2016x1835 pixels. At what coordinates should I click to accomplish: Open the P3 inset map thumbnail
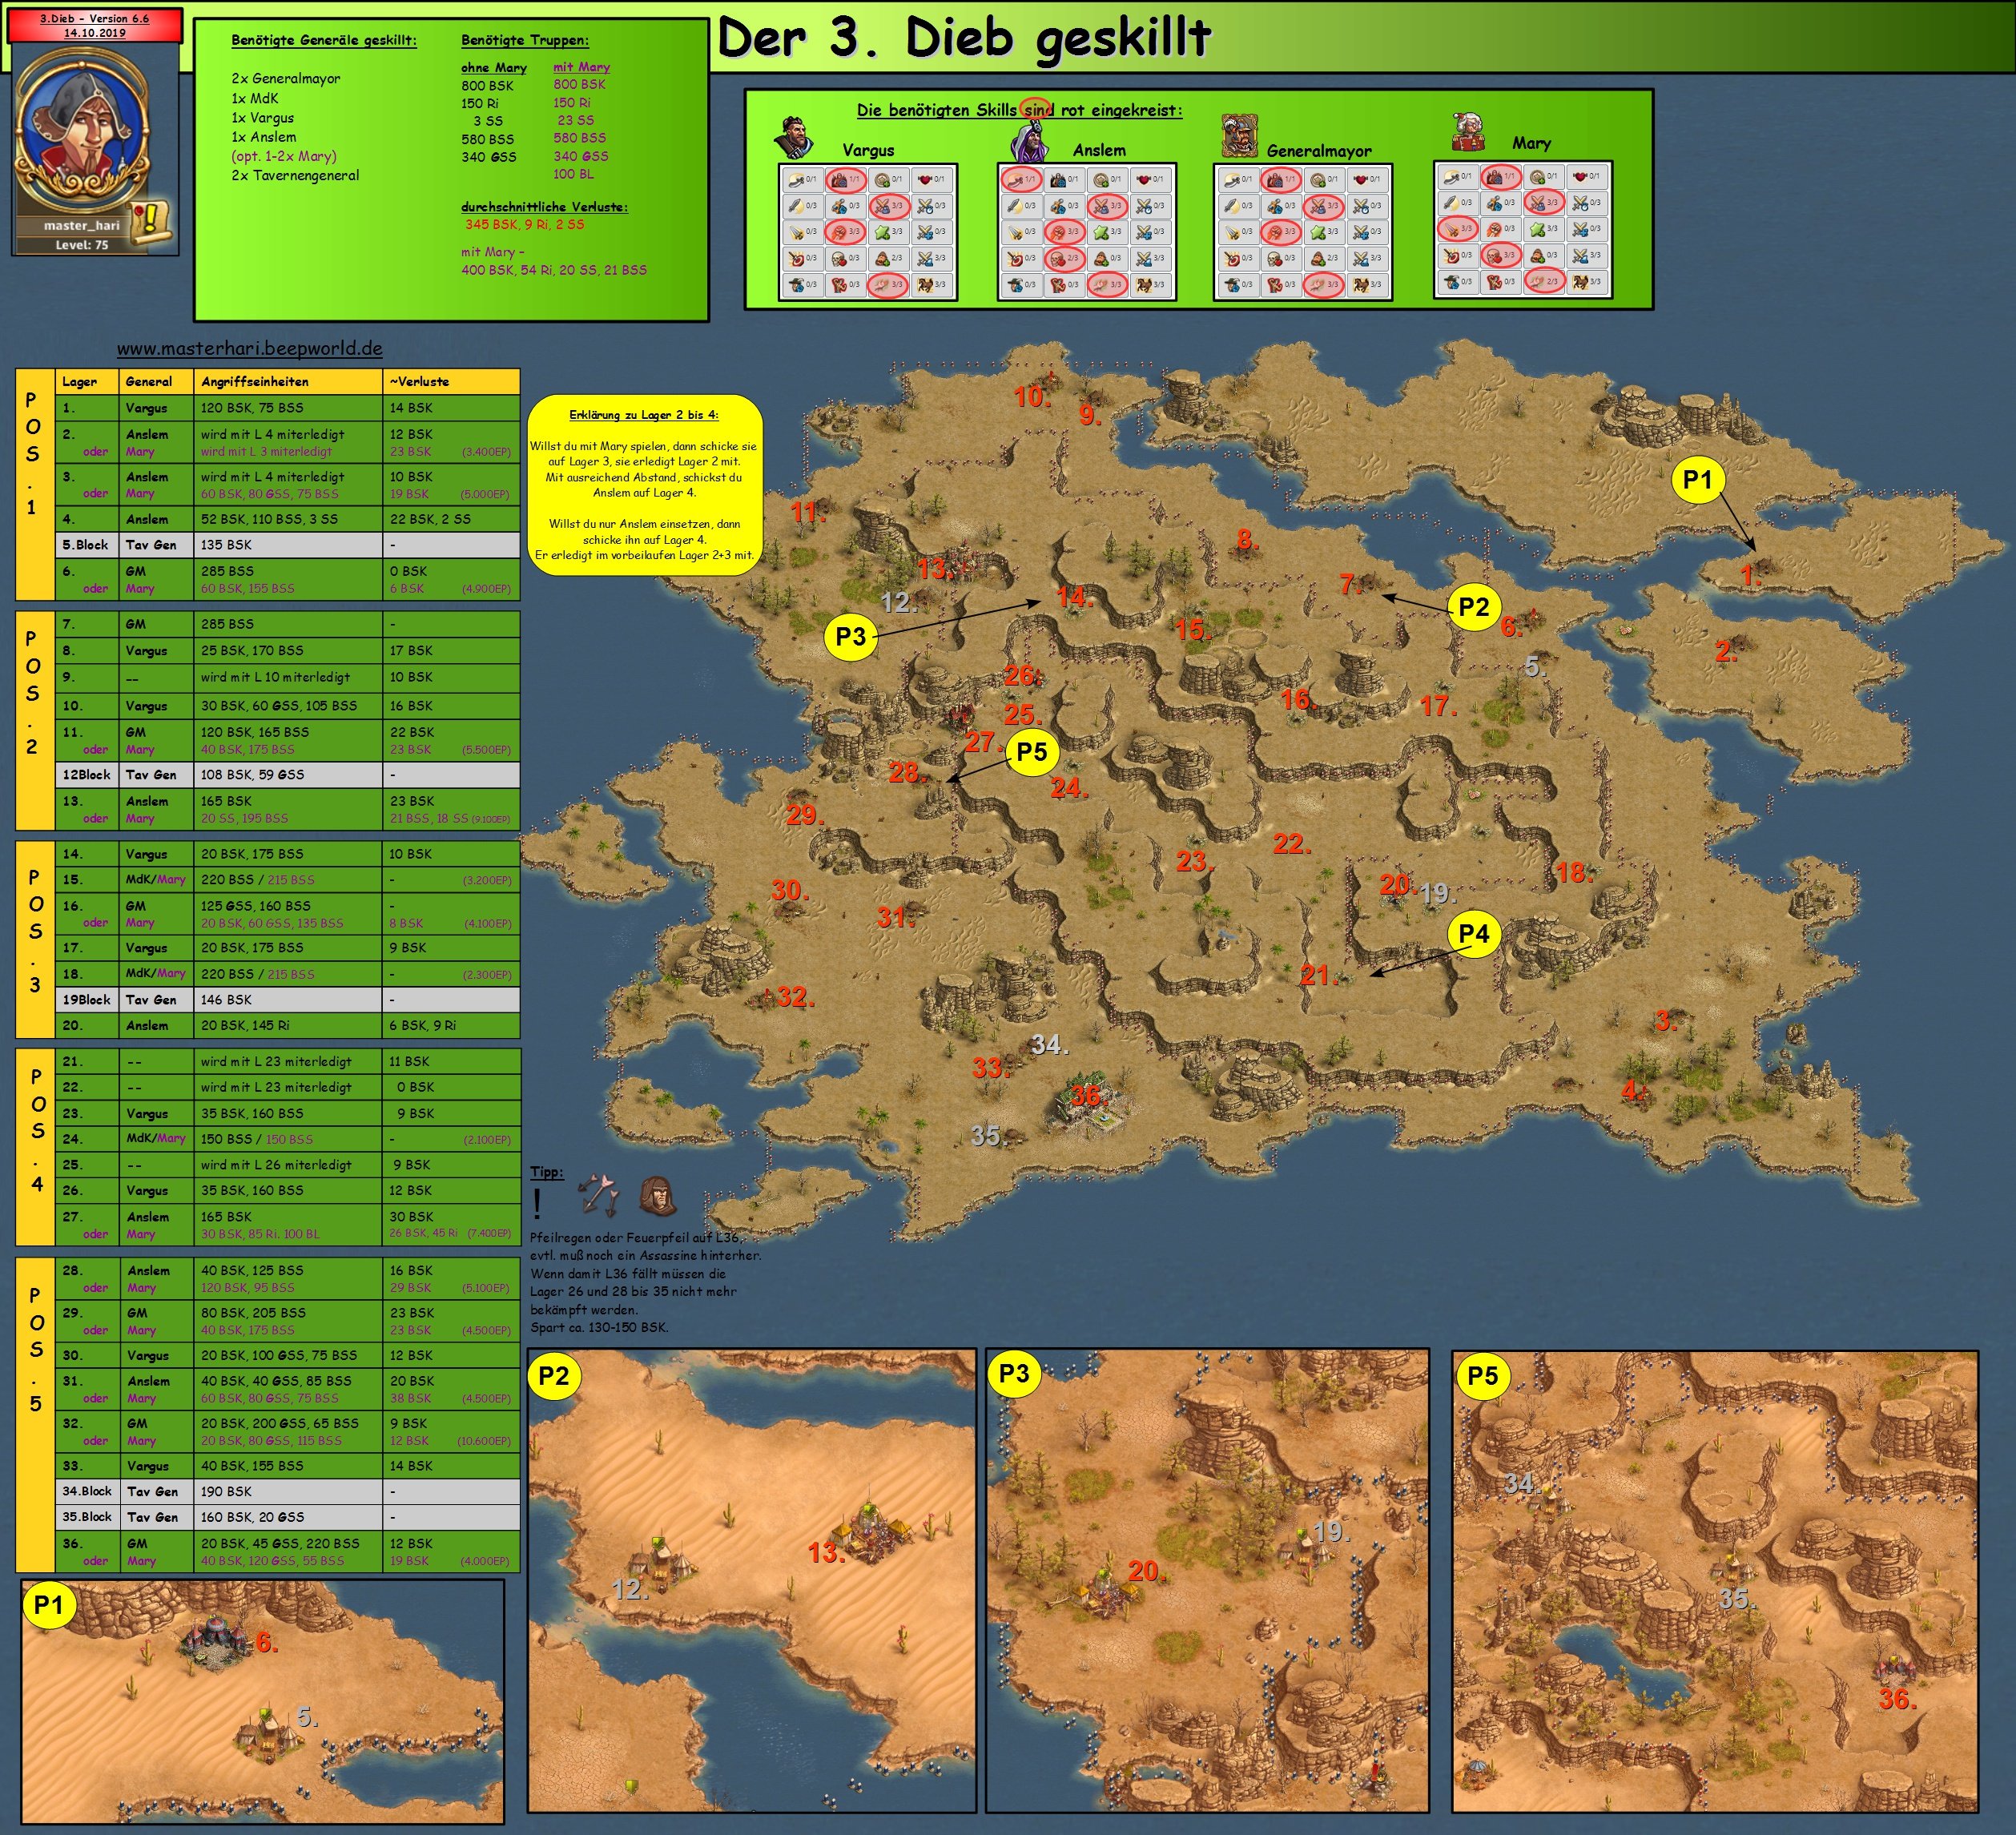pos(1207,1580)
